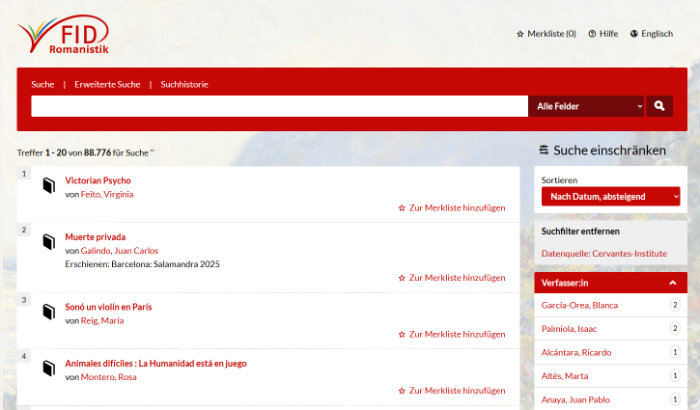Click the Suche einschränken heading
The height and width of the screenshot is (410, 700).
click(x=603, y=151)
